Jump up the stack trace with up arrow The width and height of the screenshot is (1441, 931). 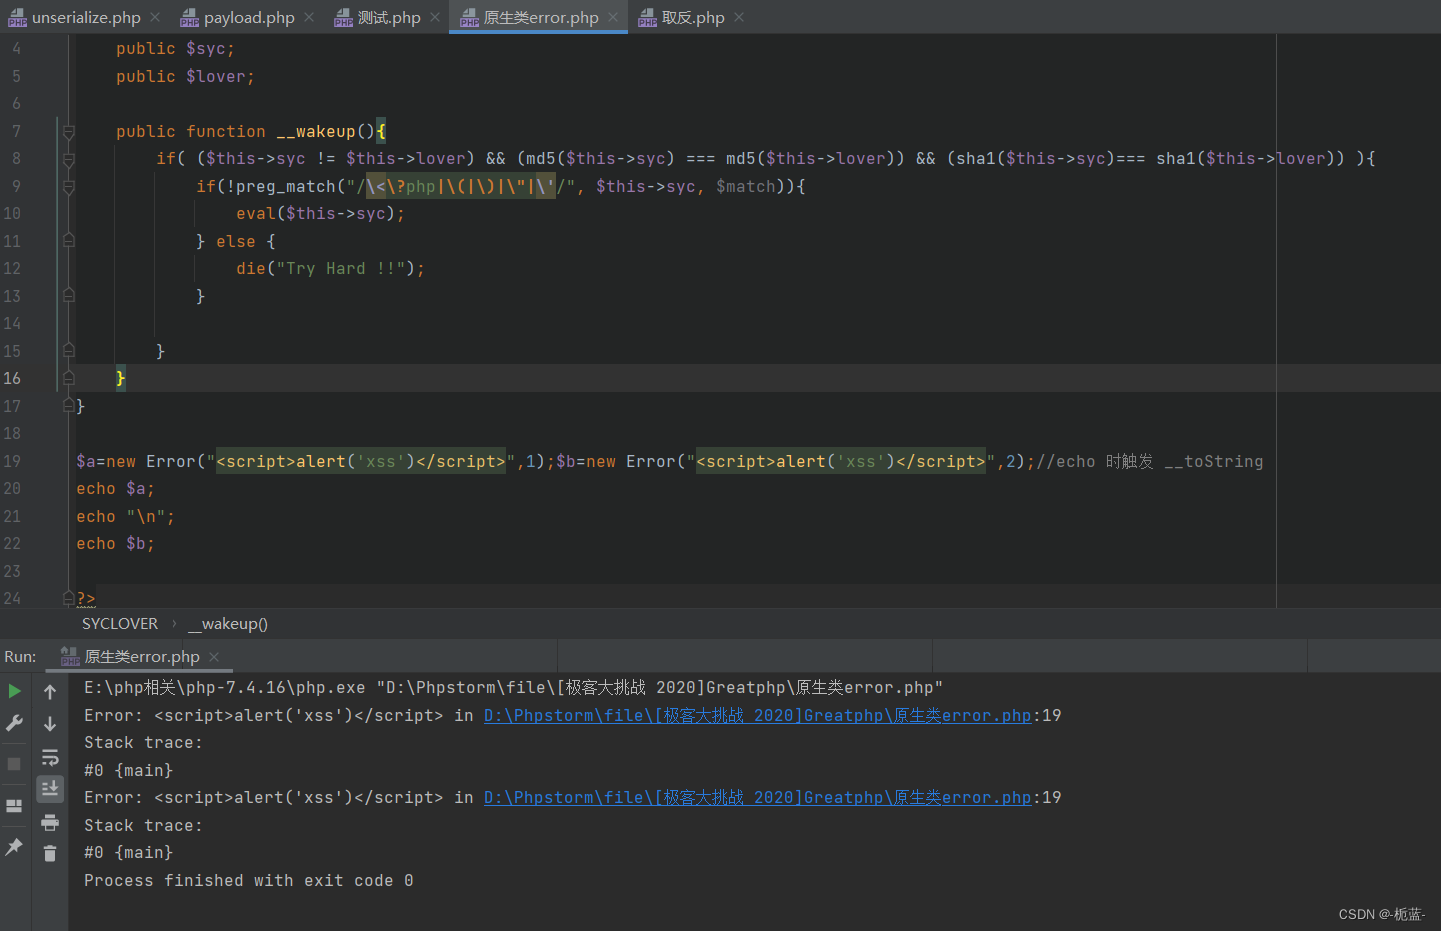click(50, 692)
